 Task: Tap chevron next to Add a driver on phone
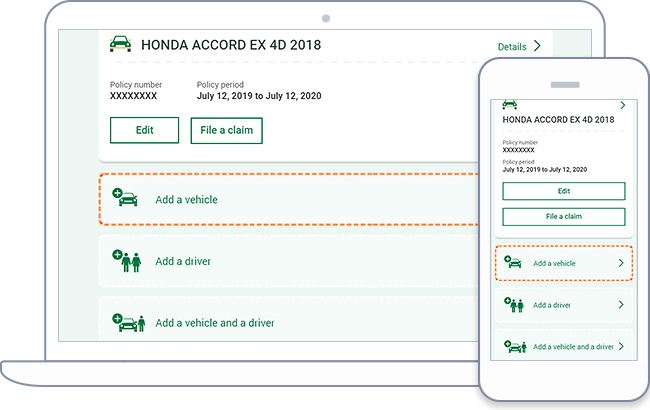pyautogui.click(x=621, y=305)
